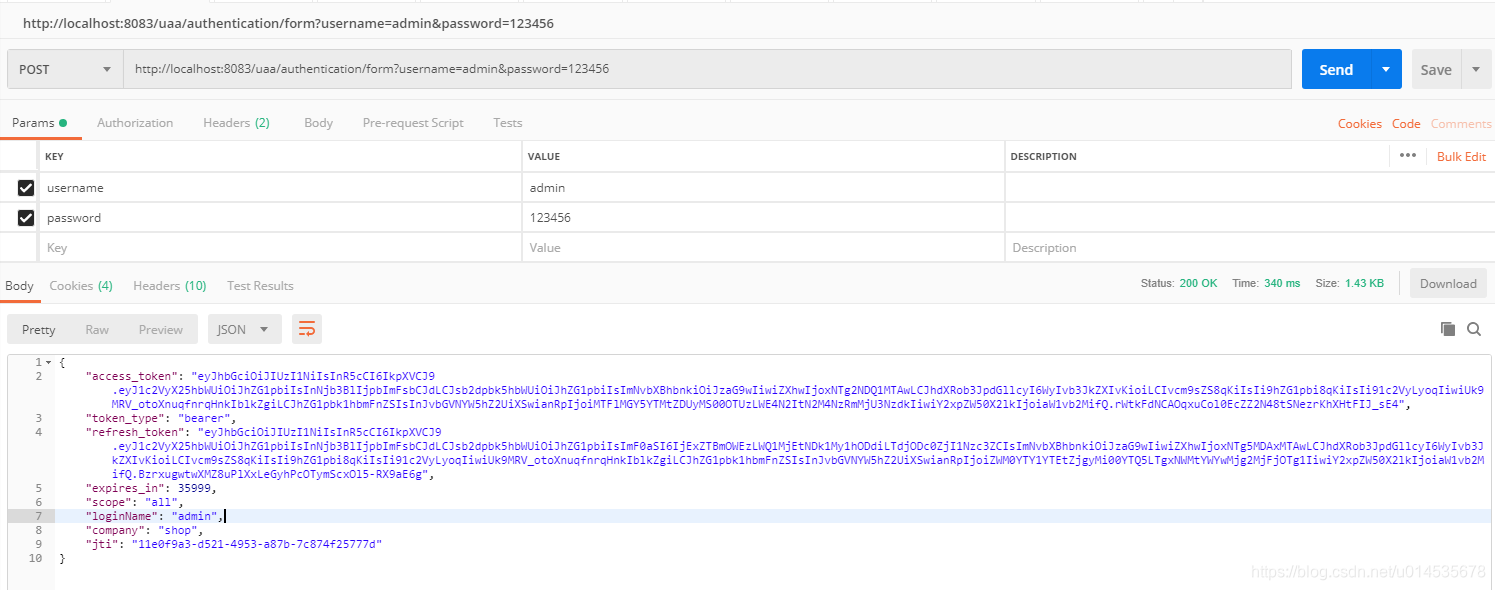Image resolution: width=1495 pixels, height=590 pixels.
Task: Open the Headers (2) request tab
Action: [x=236, y=122]
